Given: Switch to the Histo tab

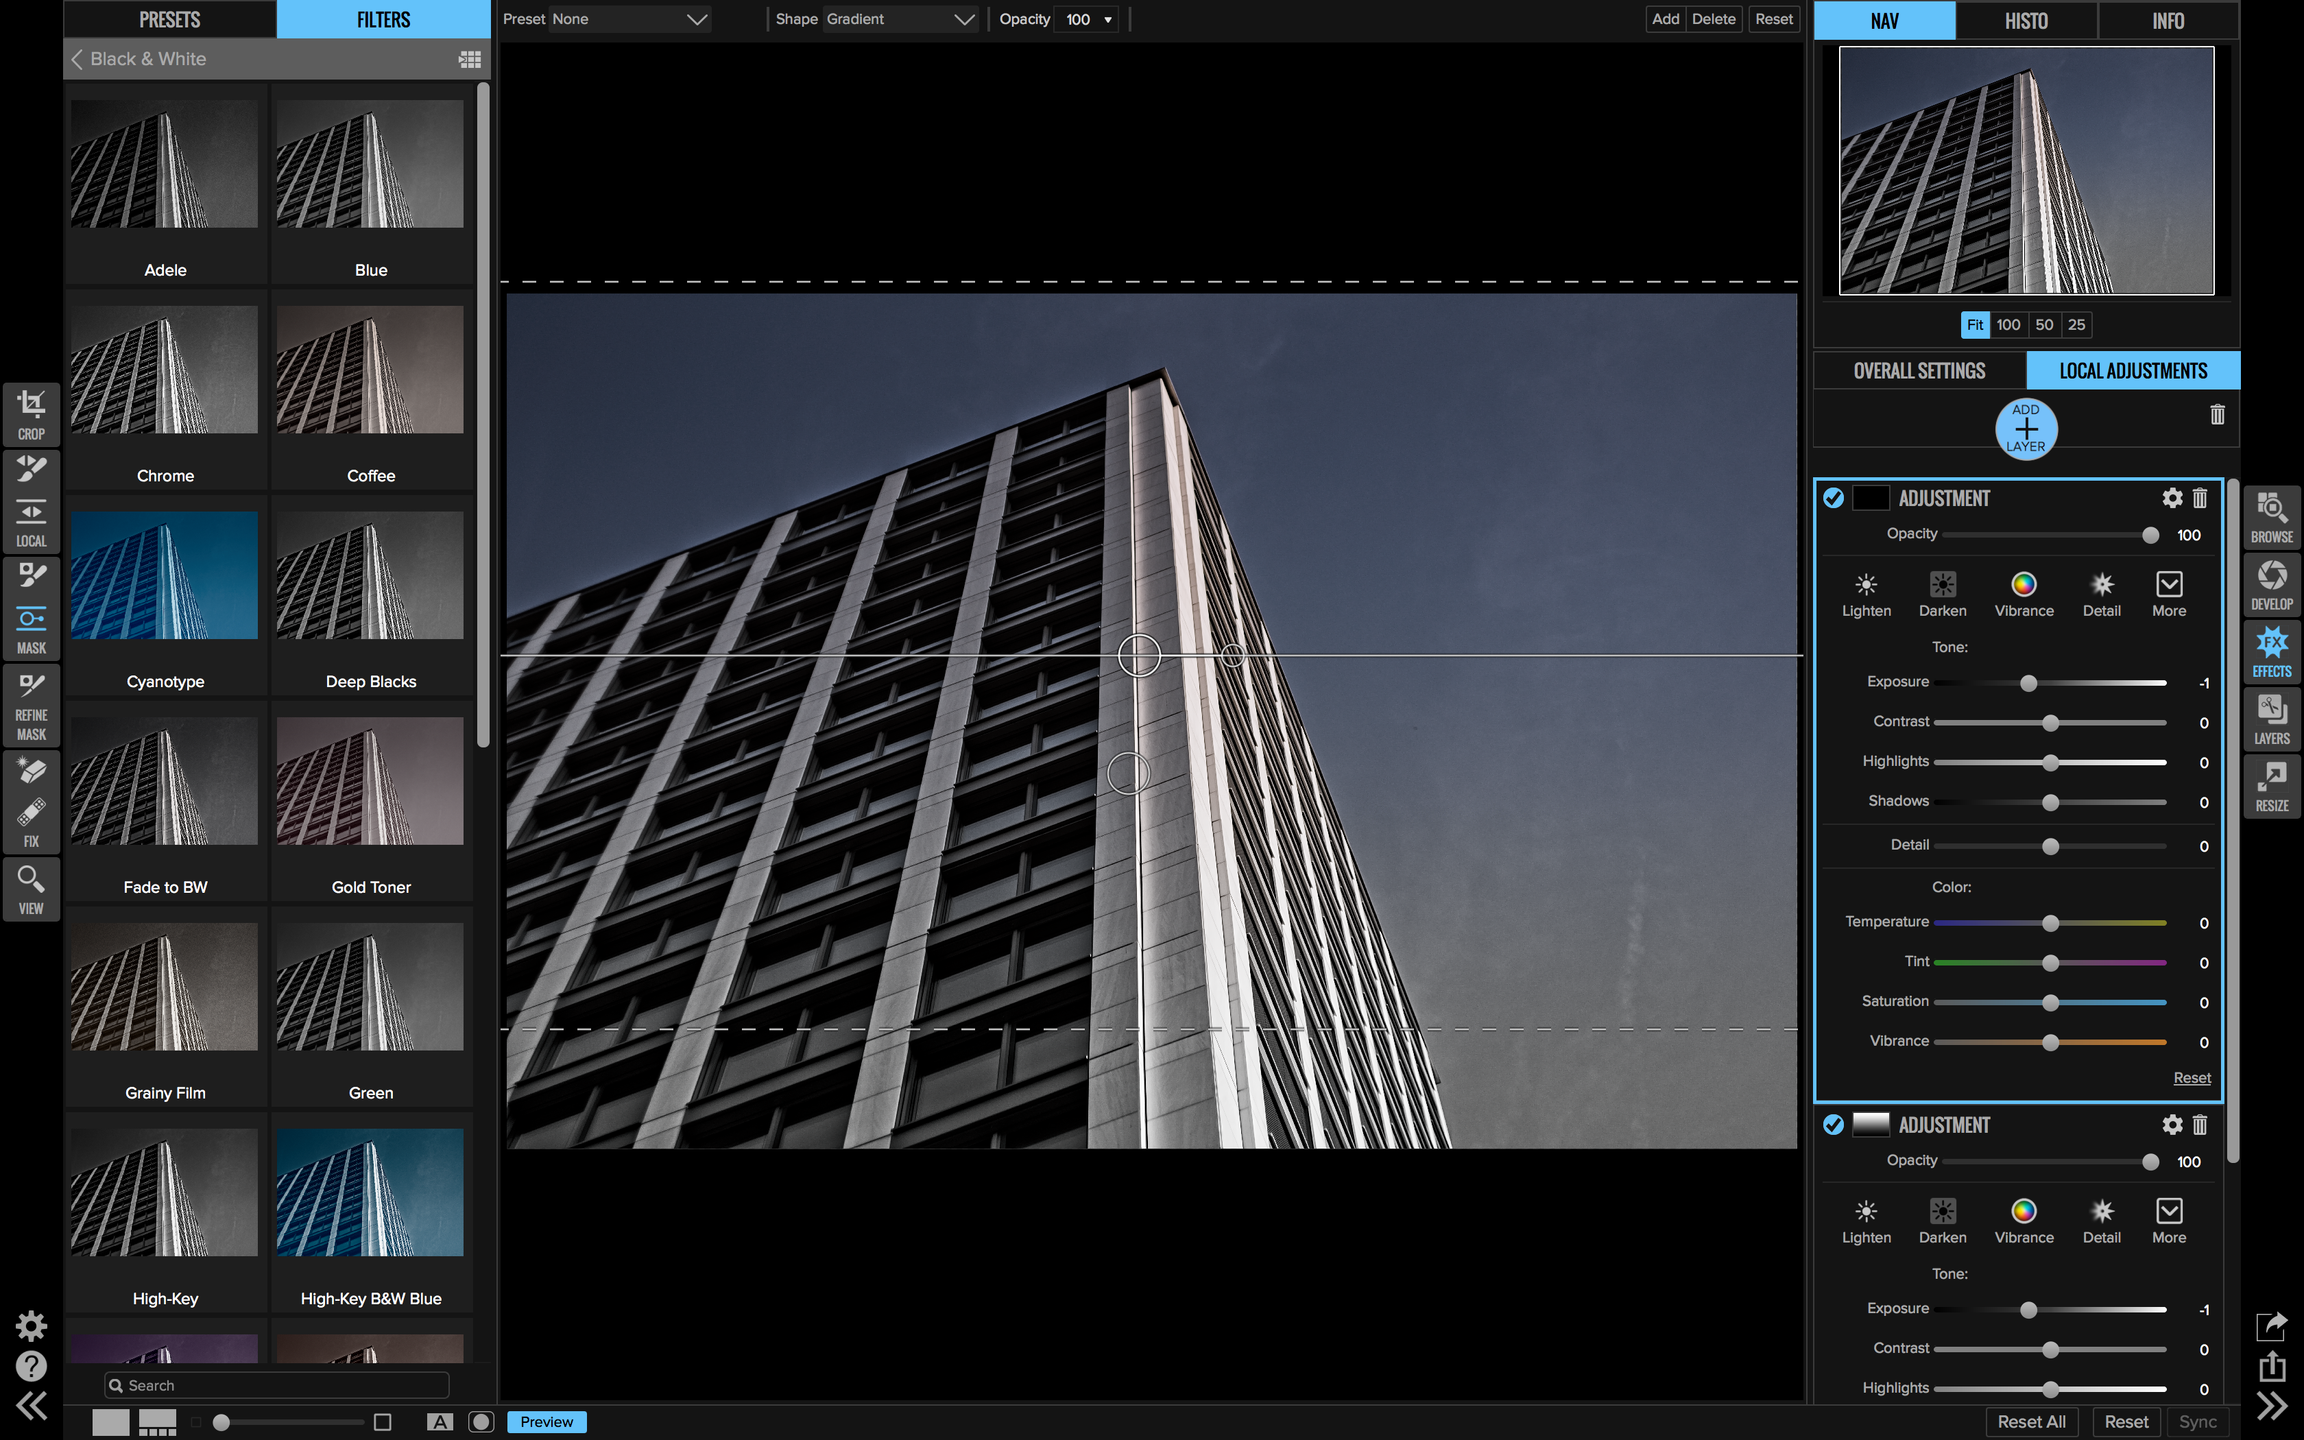Looking at the screenshot, I should pyautogui.click(x=2025, y=21).
